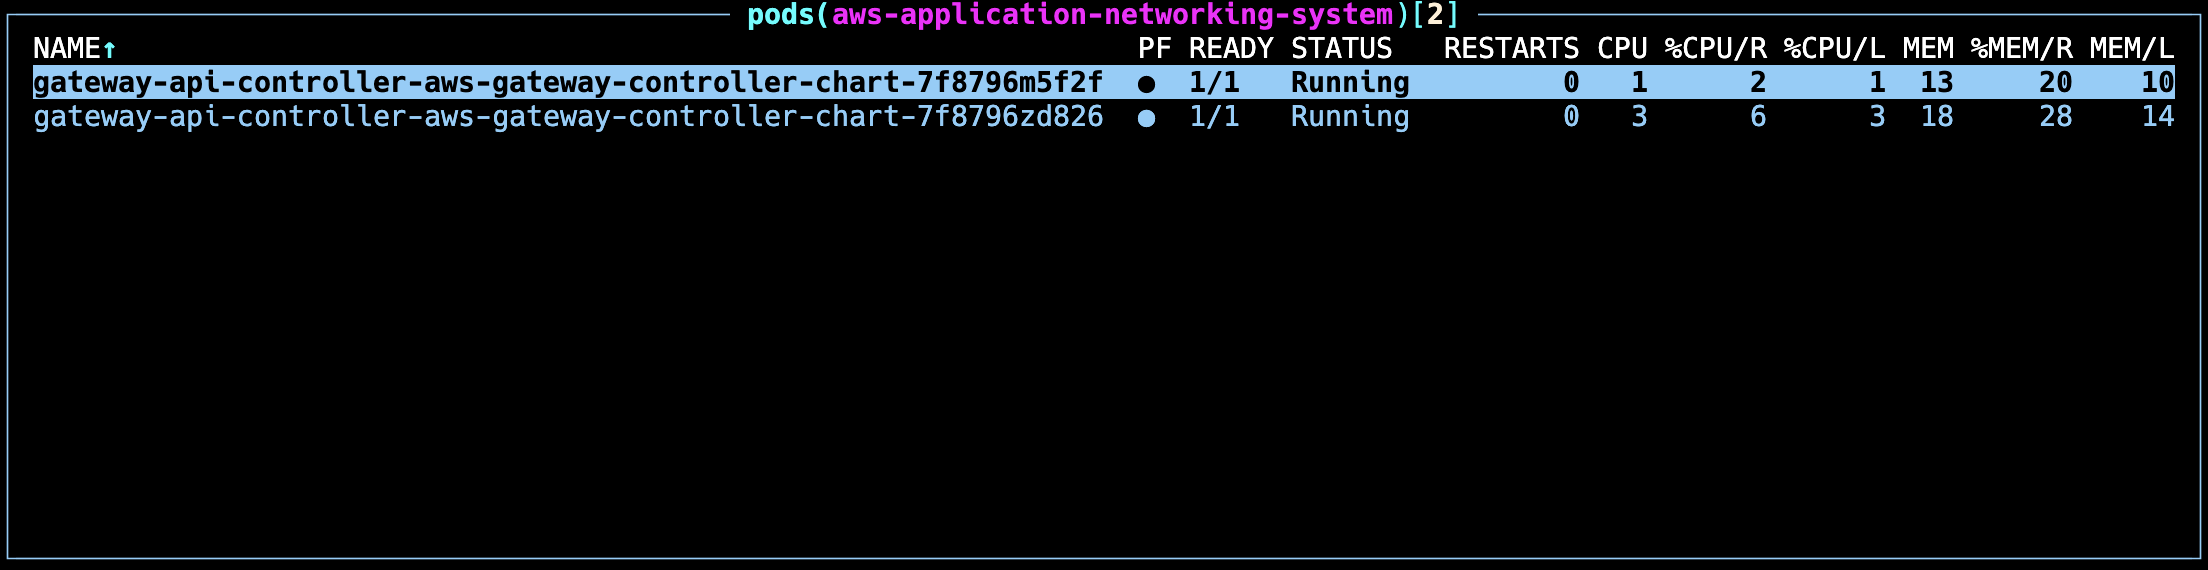The height and width of the screenshot is (570, 2208).
Task: Click the STATUS column header
Action: coord(1341,48)
